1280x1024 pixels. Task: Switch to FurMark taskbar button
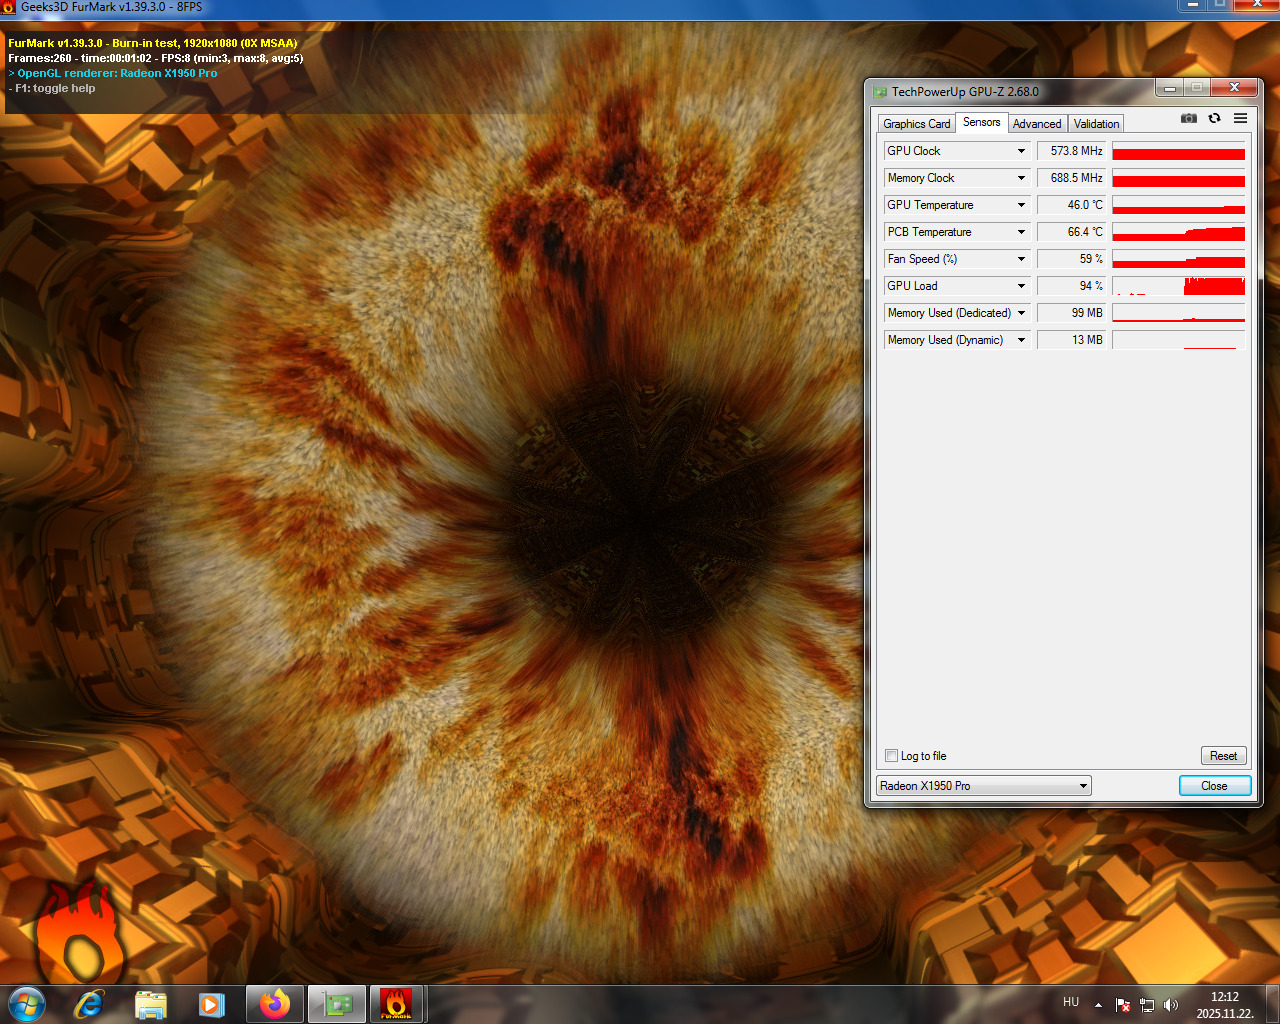point(396,1004)
